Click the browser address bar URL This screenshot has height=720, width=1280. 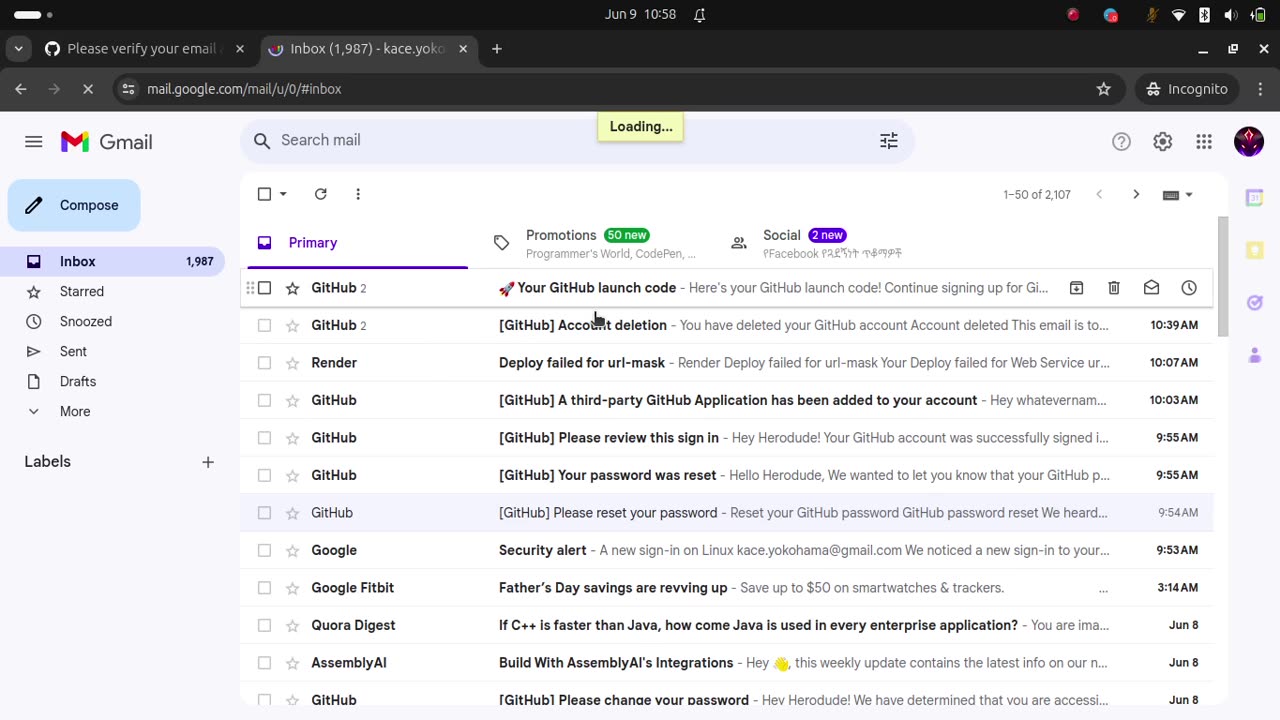point(244,89)
